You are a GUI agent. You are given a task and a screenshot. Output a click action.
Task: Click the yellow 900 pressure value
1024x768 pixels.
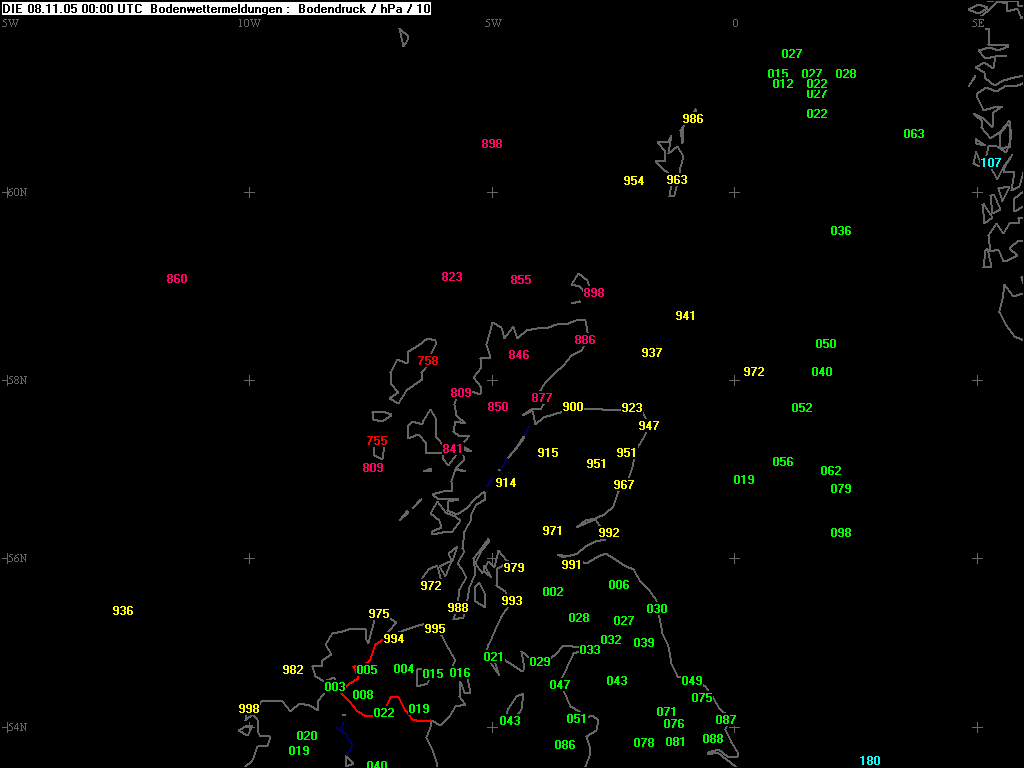tap(572, 407)
